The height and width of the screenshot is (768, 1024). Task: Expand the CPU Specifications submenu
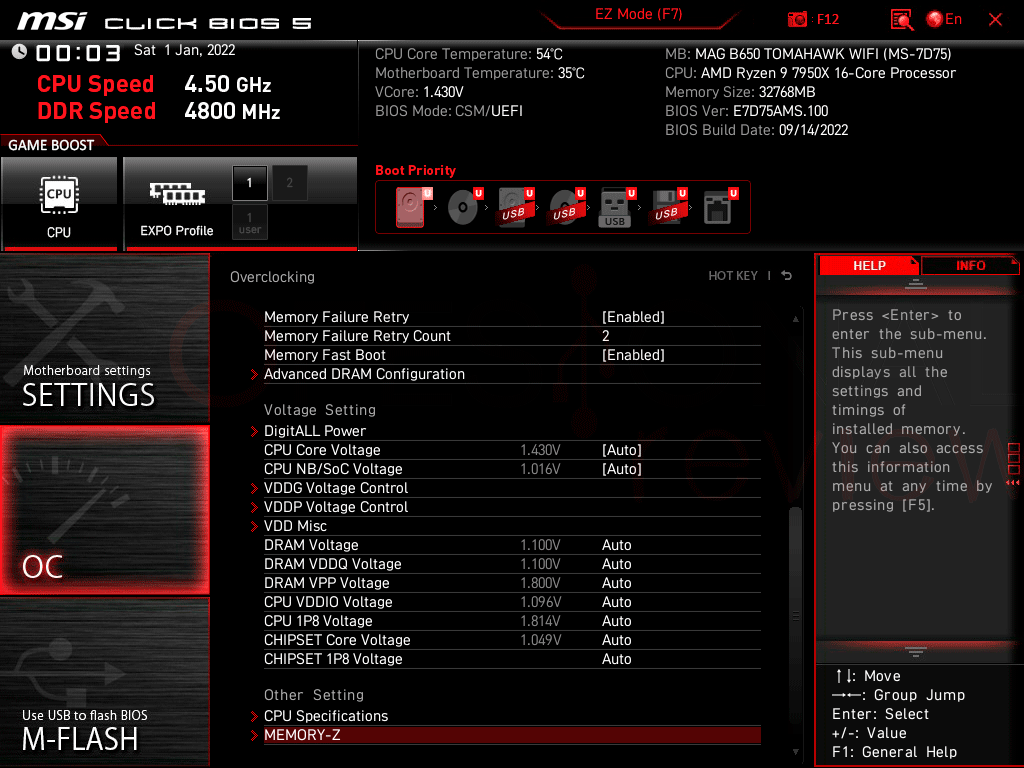click(326, 716)
